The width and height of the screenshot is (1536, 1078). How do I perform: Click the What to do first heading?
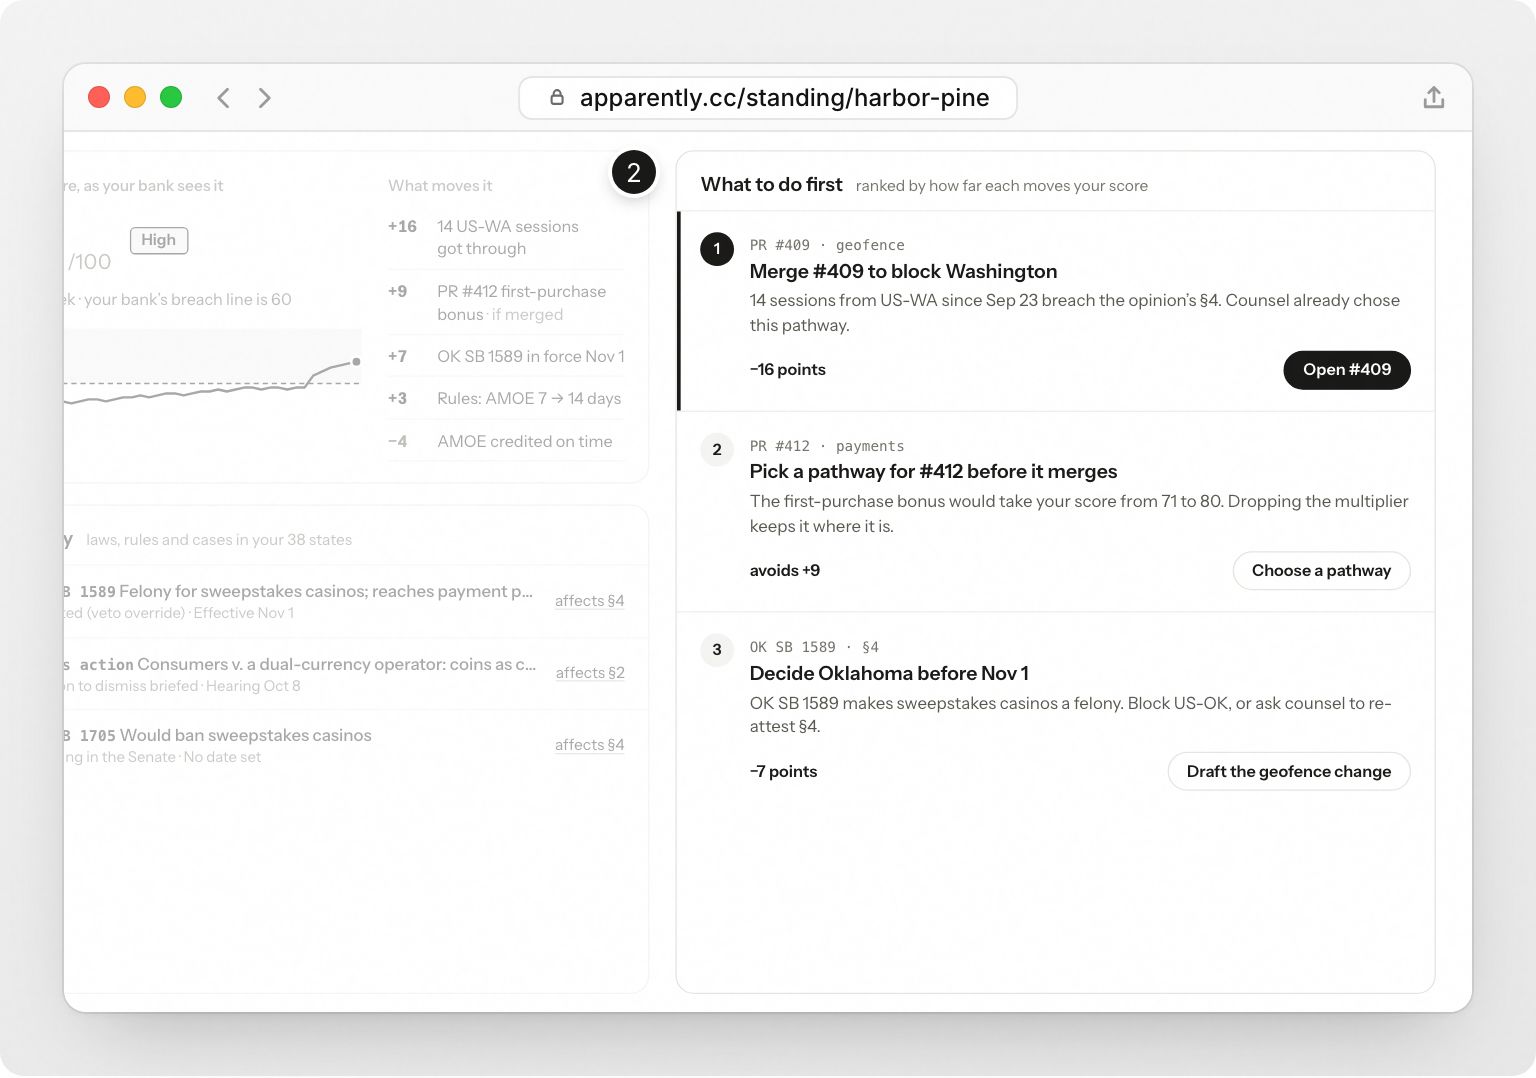coord(771,185)
